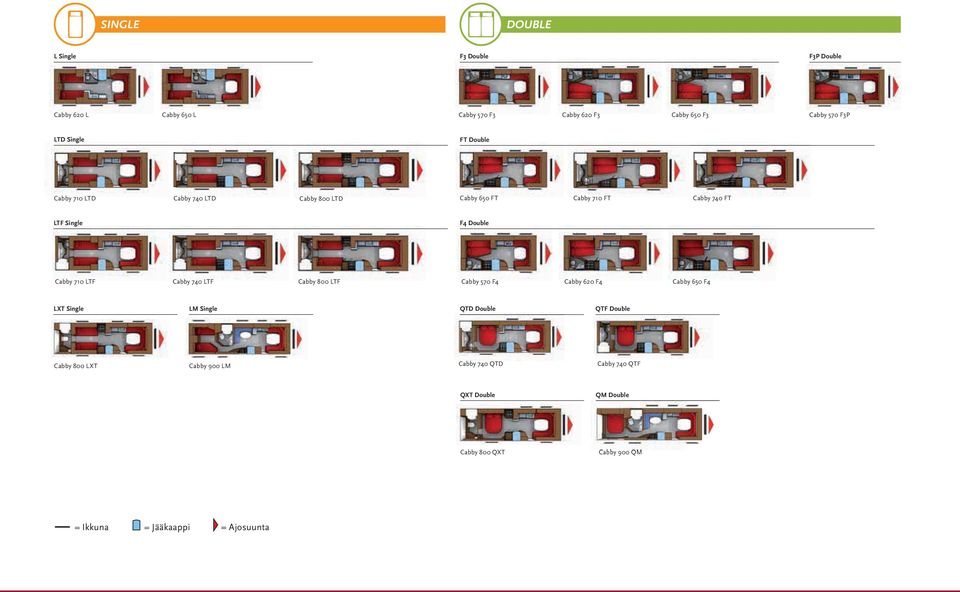Click the 'F3 Double' section heading
The image size is (960, 592).
tap(474, 56)
